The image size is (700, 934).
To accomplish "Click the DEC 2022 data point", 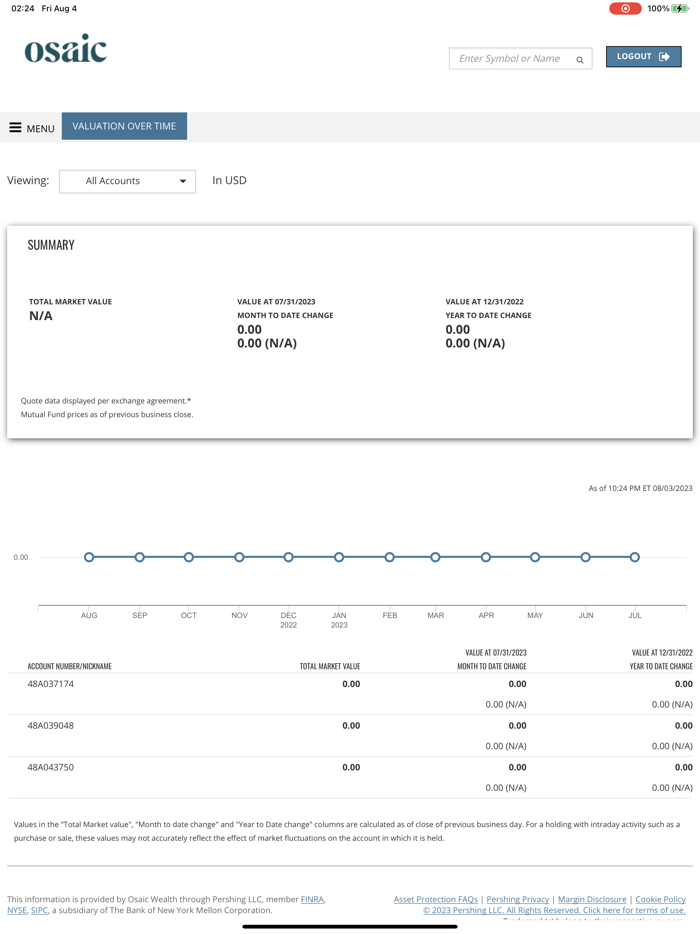I will (288, 558).
